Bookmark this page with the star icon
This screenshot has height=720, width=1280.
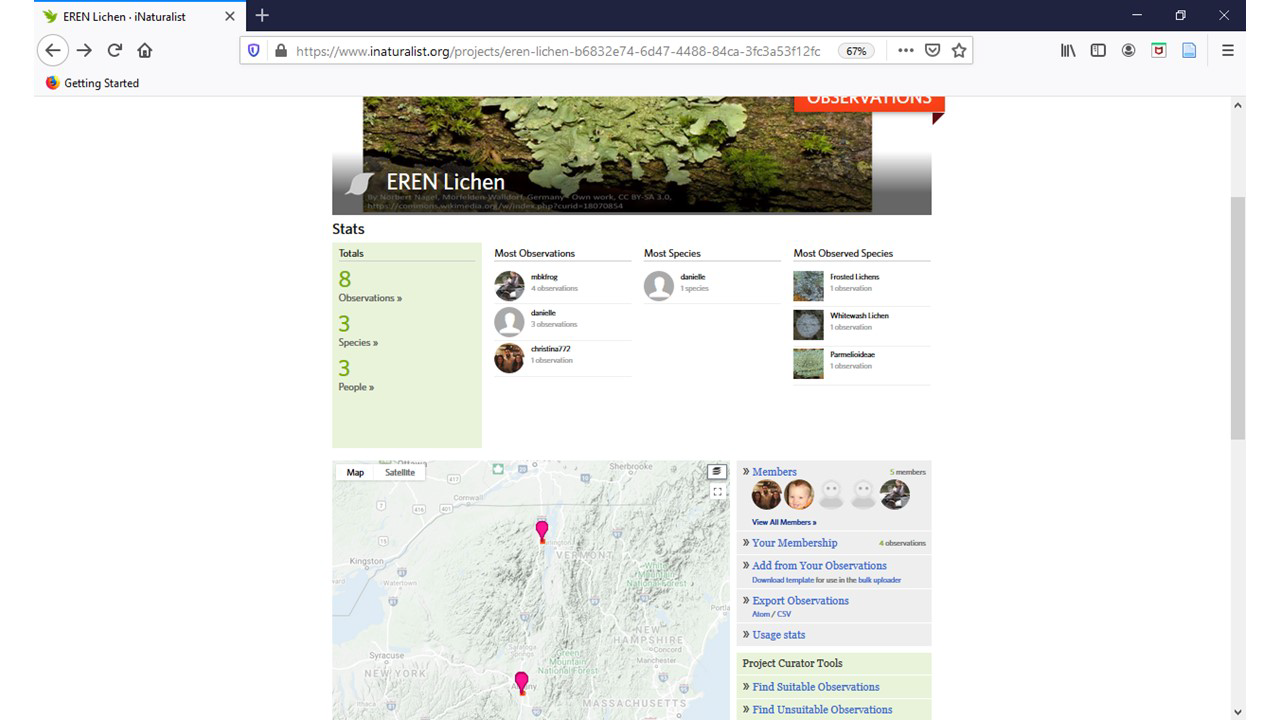(x=959, y=50)
